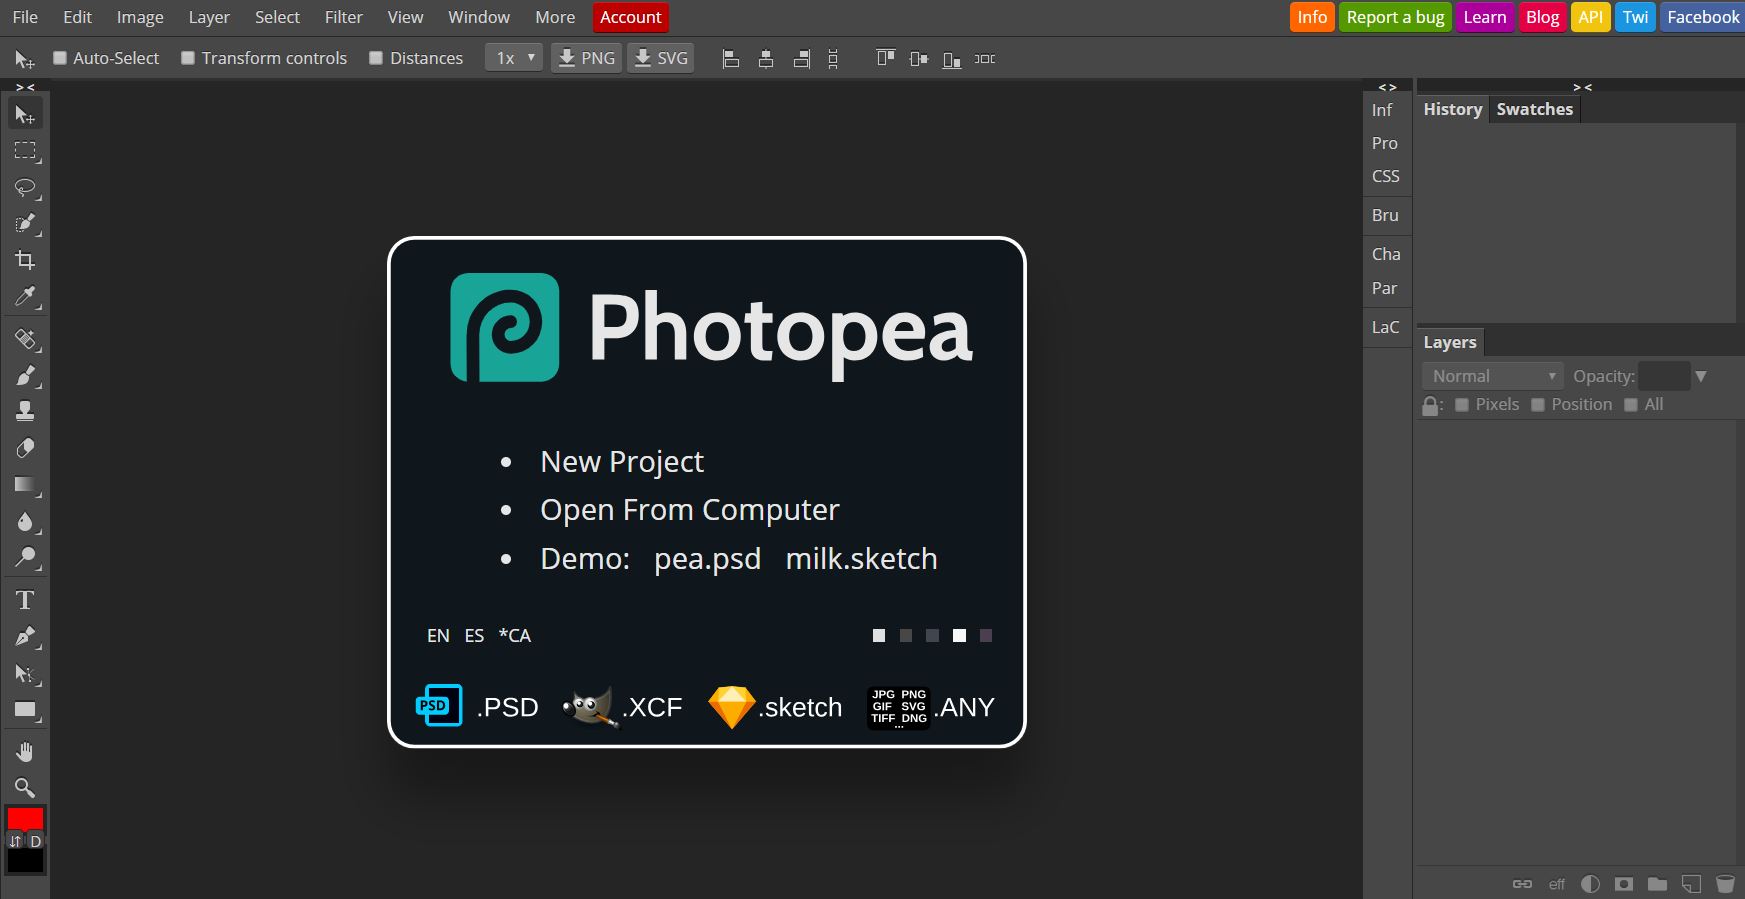Toggle the All lock checkbox
This screenshot has width=1745, height=899.
point(1631,404)
